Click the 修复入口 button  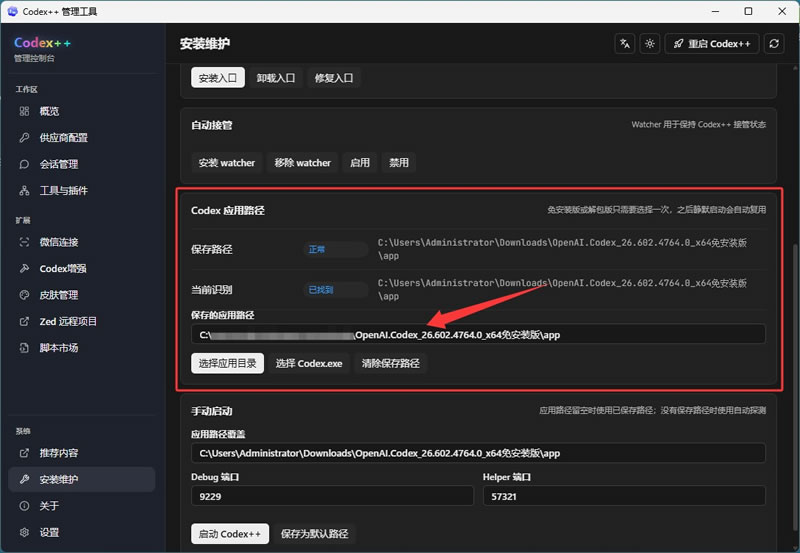pyautogui.click(x=334, y=78)
